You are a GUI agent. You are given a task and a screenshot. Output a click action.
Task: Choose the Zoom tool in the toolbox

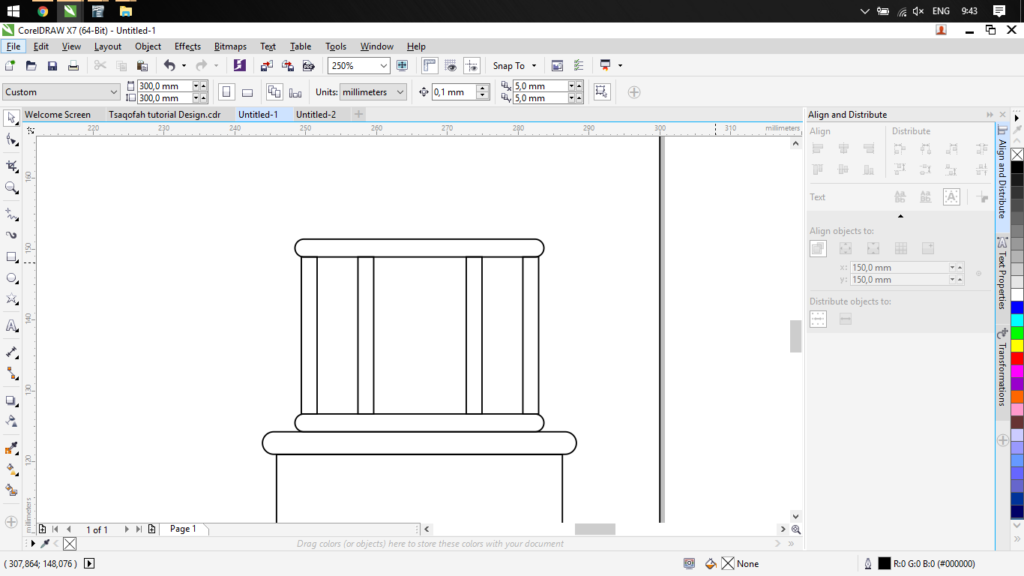12,187
